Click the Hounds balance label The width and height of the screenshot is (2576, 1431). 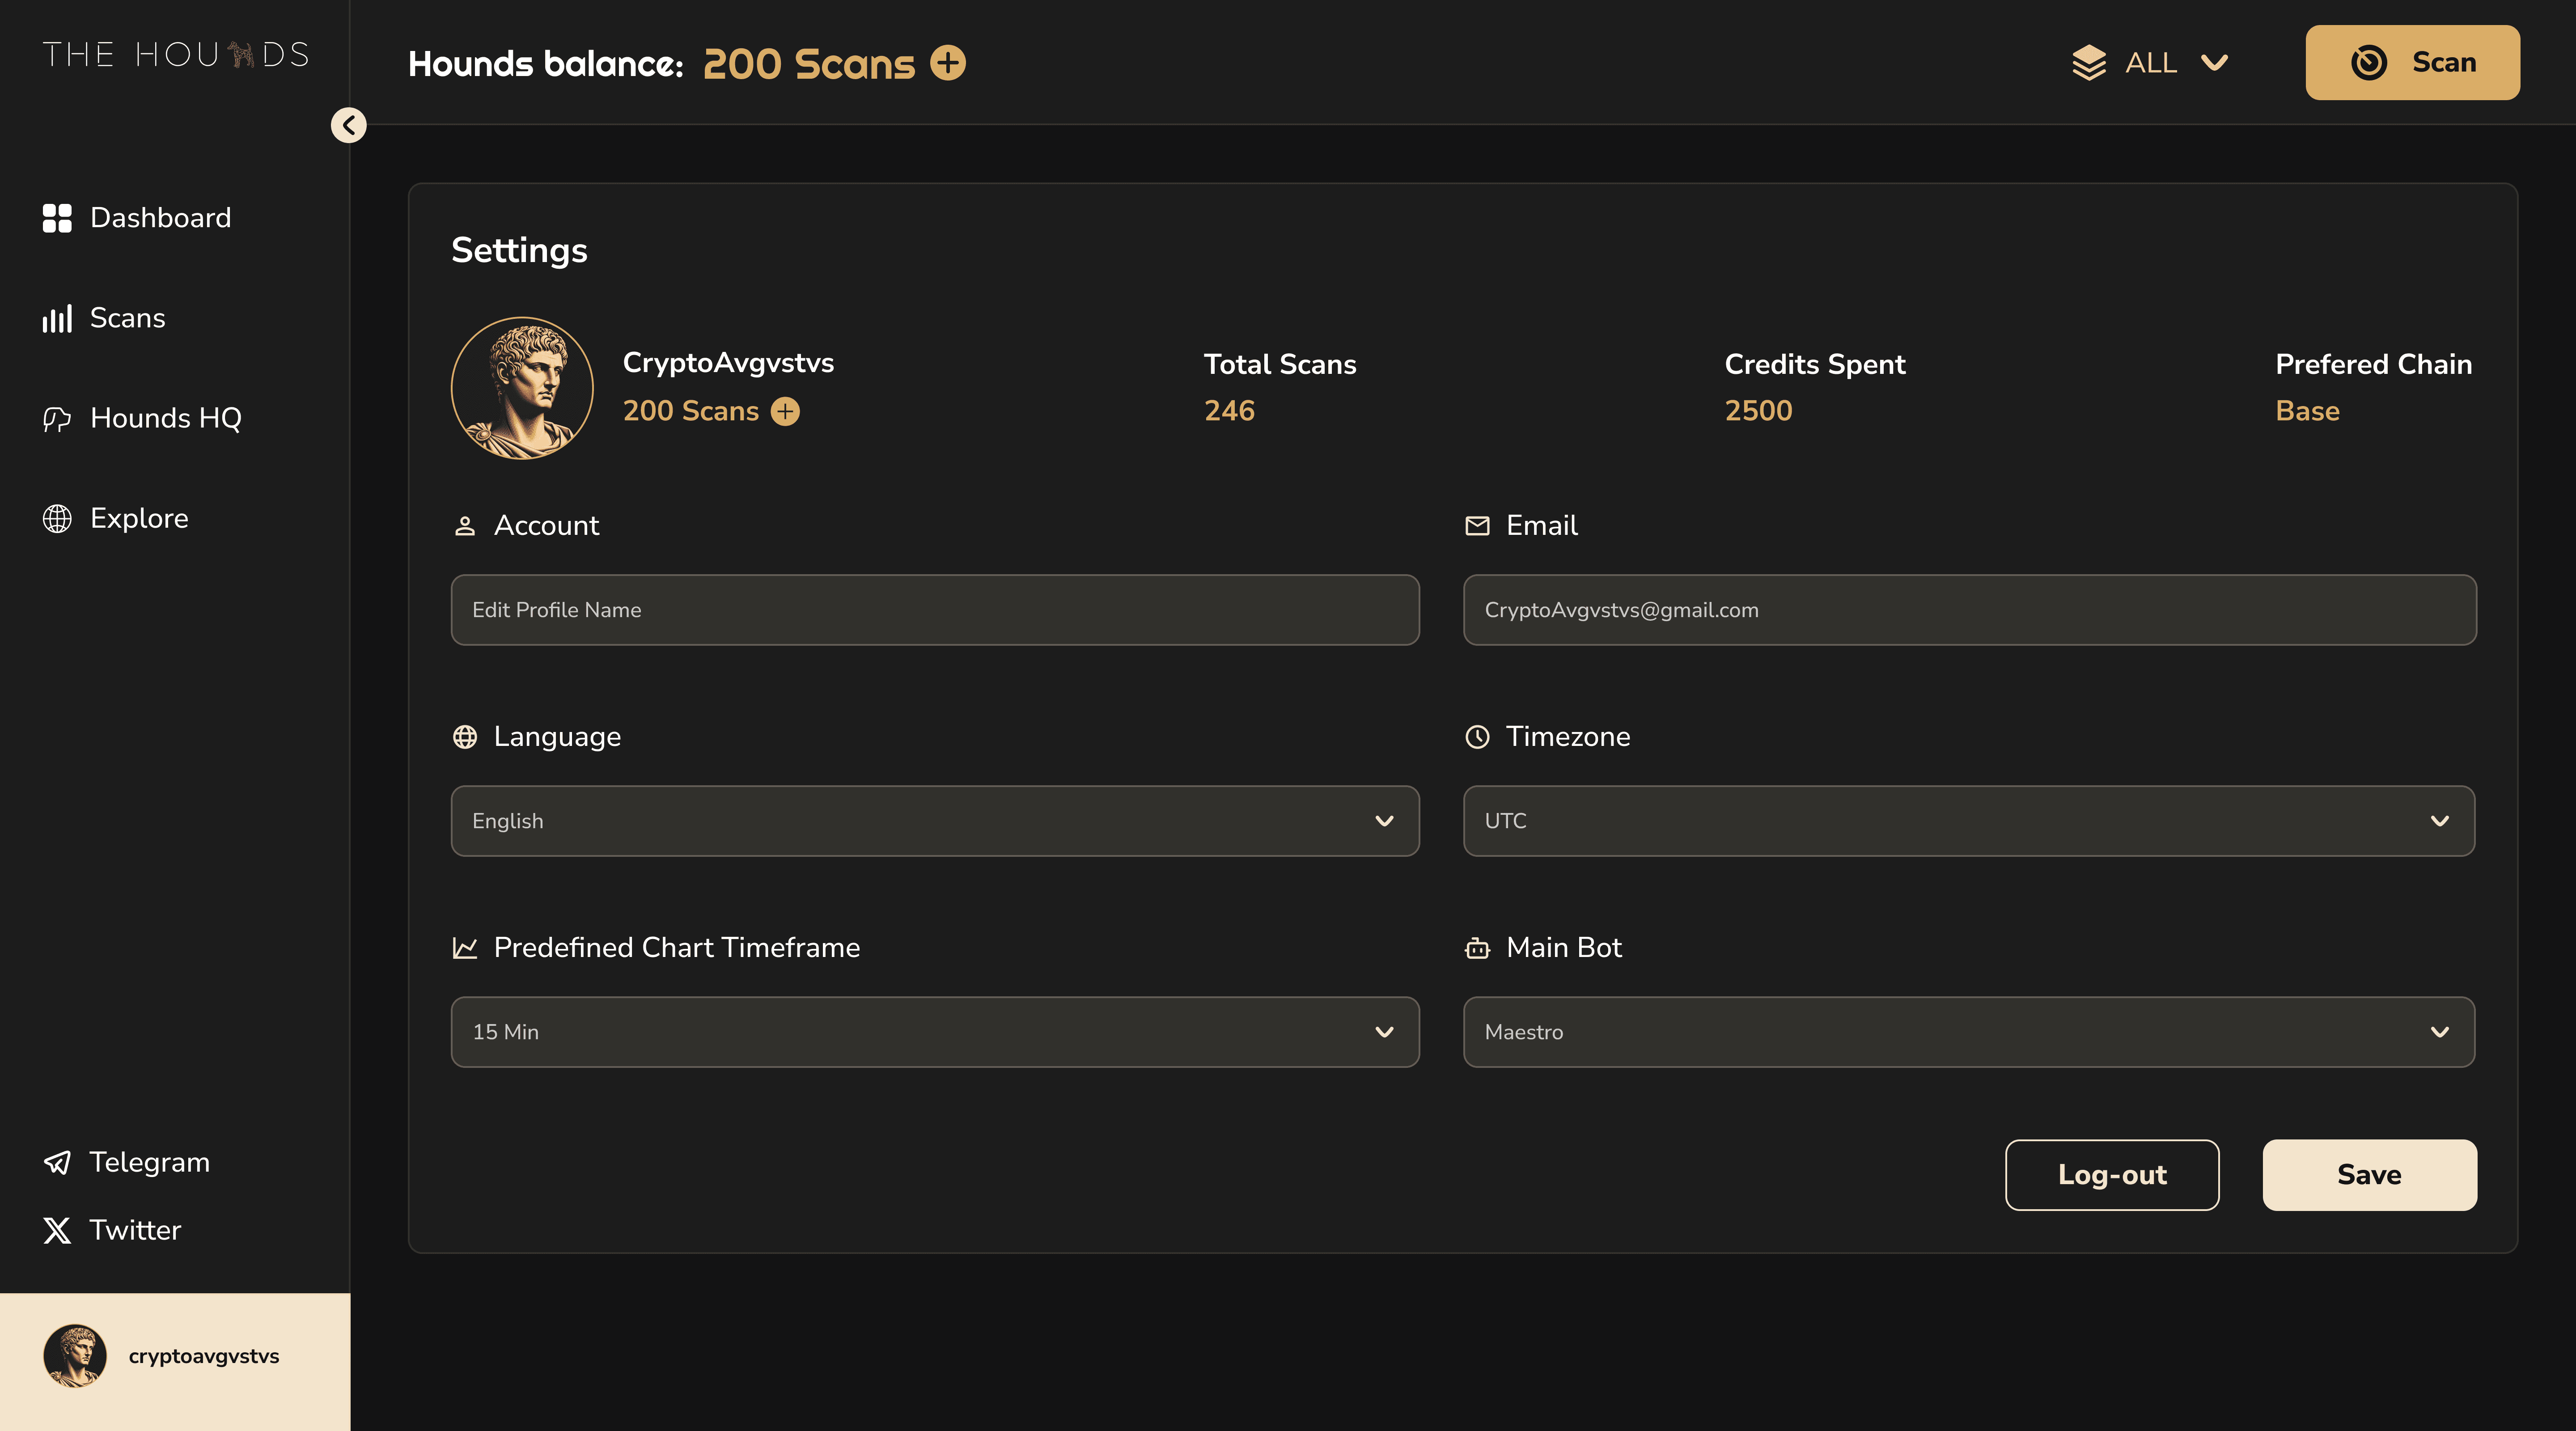(x=546, y=64)
